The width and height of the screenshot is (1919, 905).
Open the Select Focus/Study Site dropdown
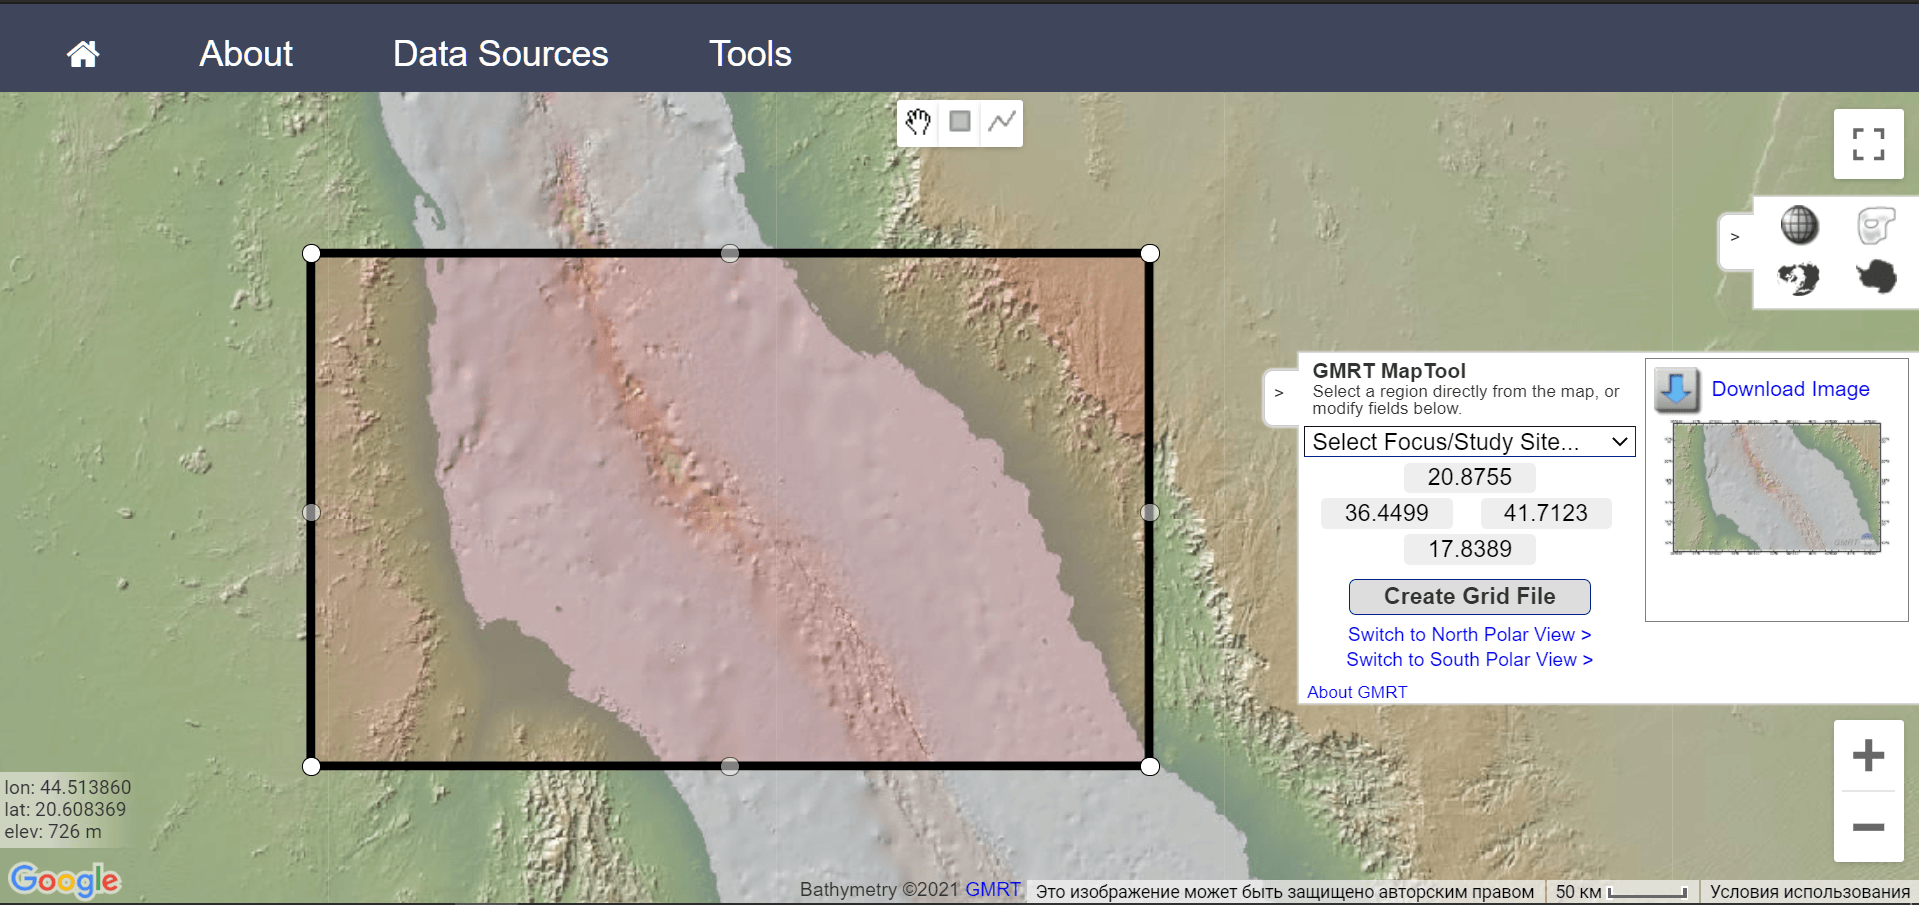pos(1469,442)
